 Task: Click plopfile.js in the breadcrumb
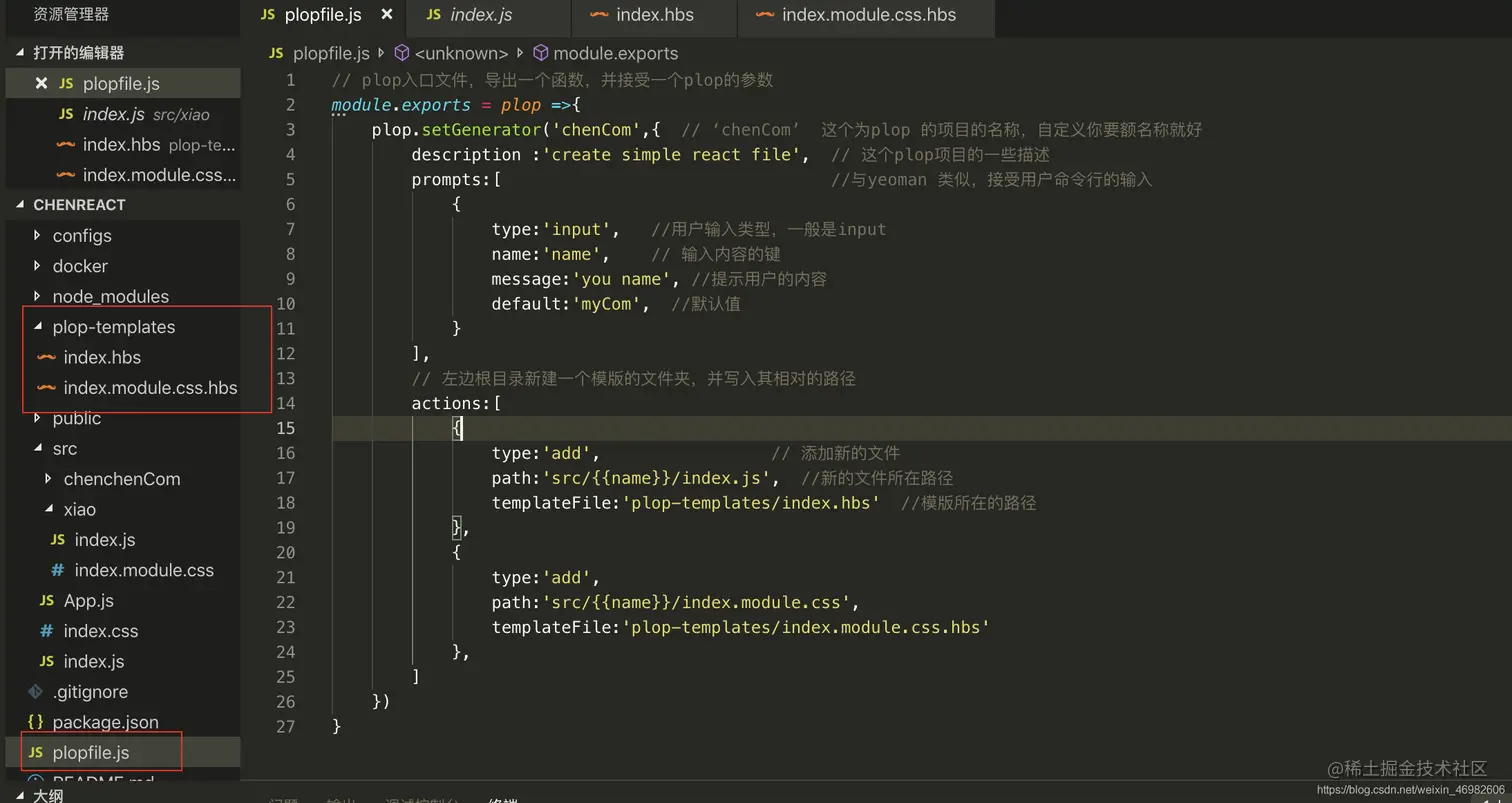pyautogui.click(x=331, y=54)
